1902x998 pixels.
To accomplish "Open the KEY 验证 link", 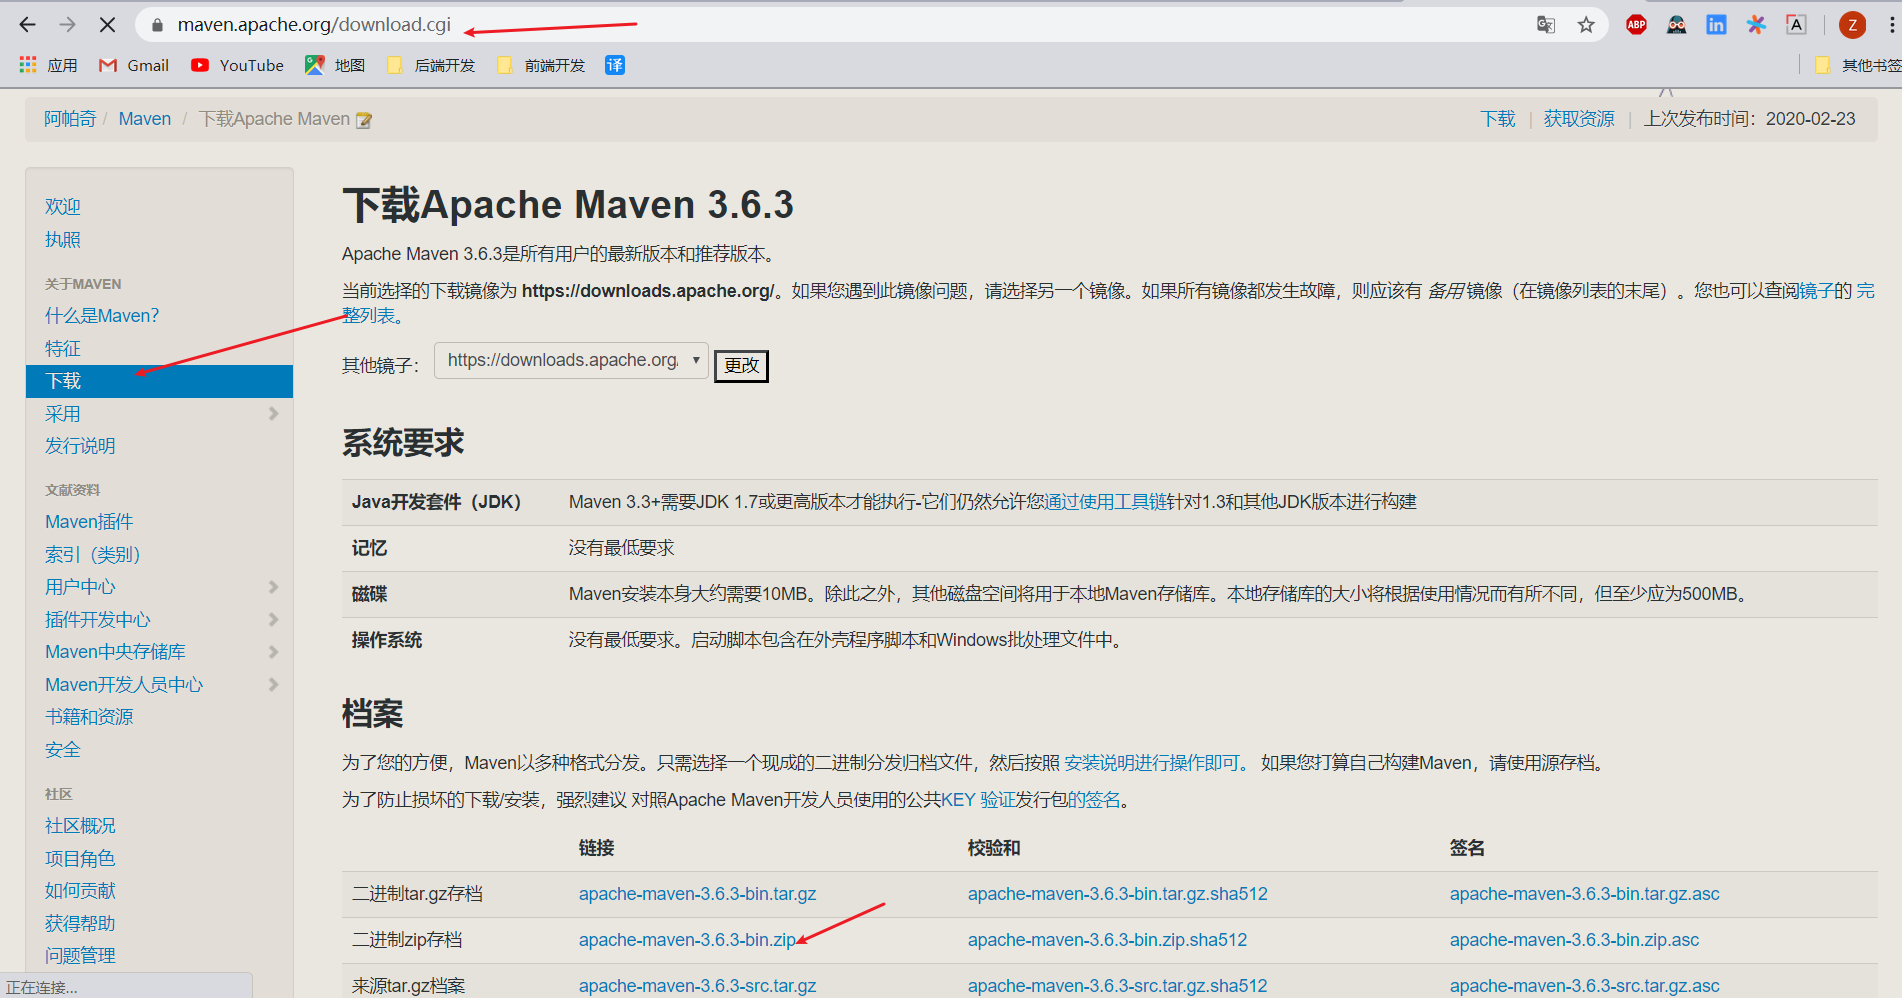I will pyautogui.click(x=978, y=800).
